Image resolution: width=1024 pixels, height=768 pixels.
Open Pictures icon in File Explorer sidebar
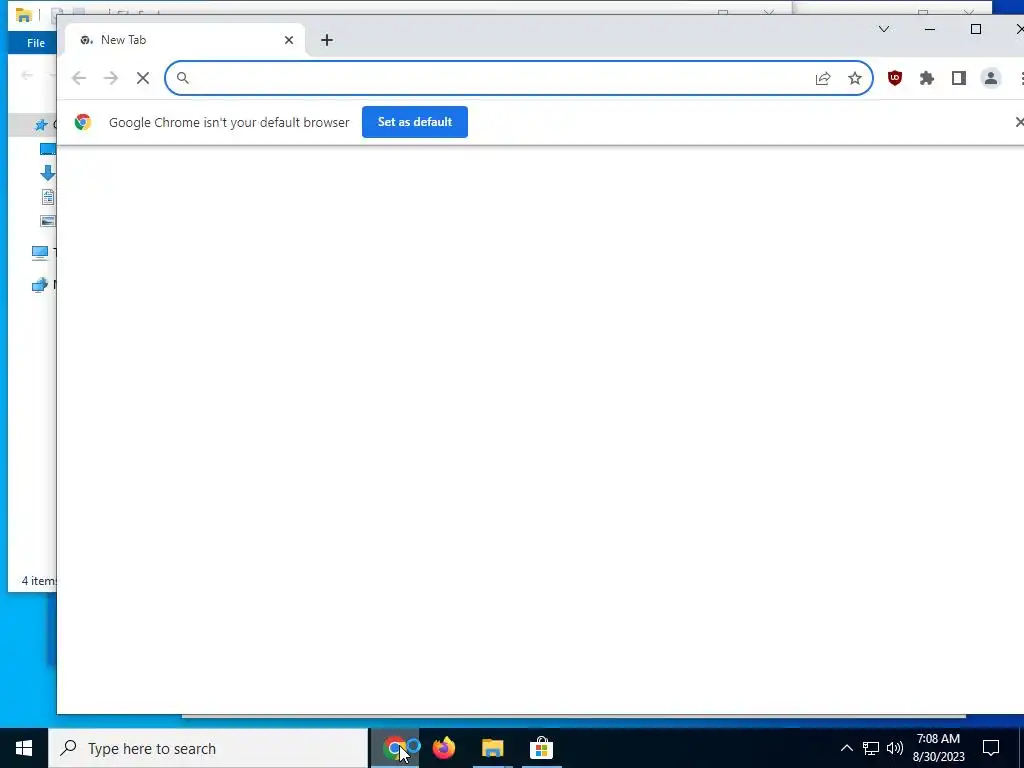pyautogui.click(x=48, y=221)
